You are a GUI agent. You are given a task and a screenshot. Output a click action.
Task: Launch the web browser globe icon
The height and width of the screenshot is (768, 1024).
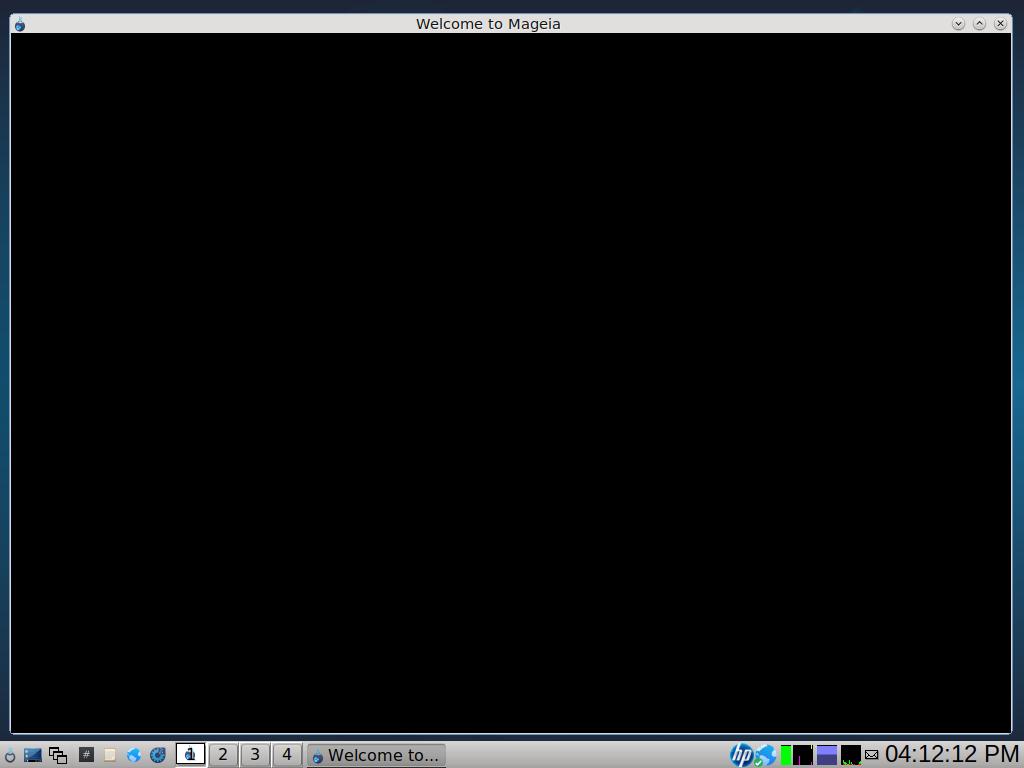click(x=134, y=755)
